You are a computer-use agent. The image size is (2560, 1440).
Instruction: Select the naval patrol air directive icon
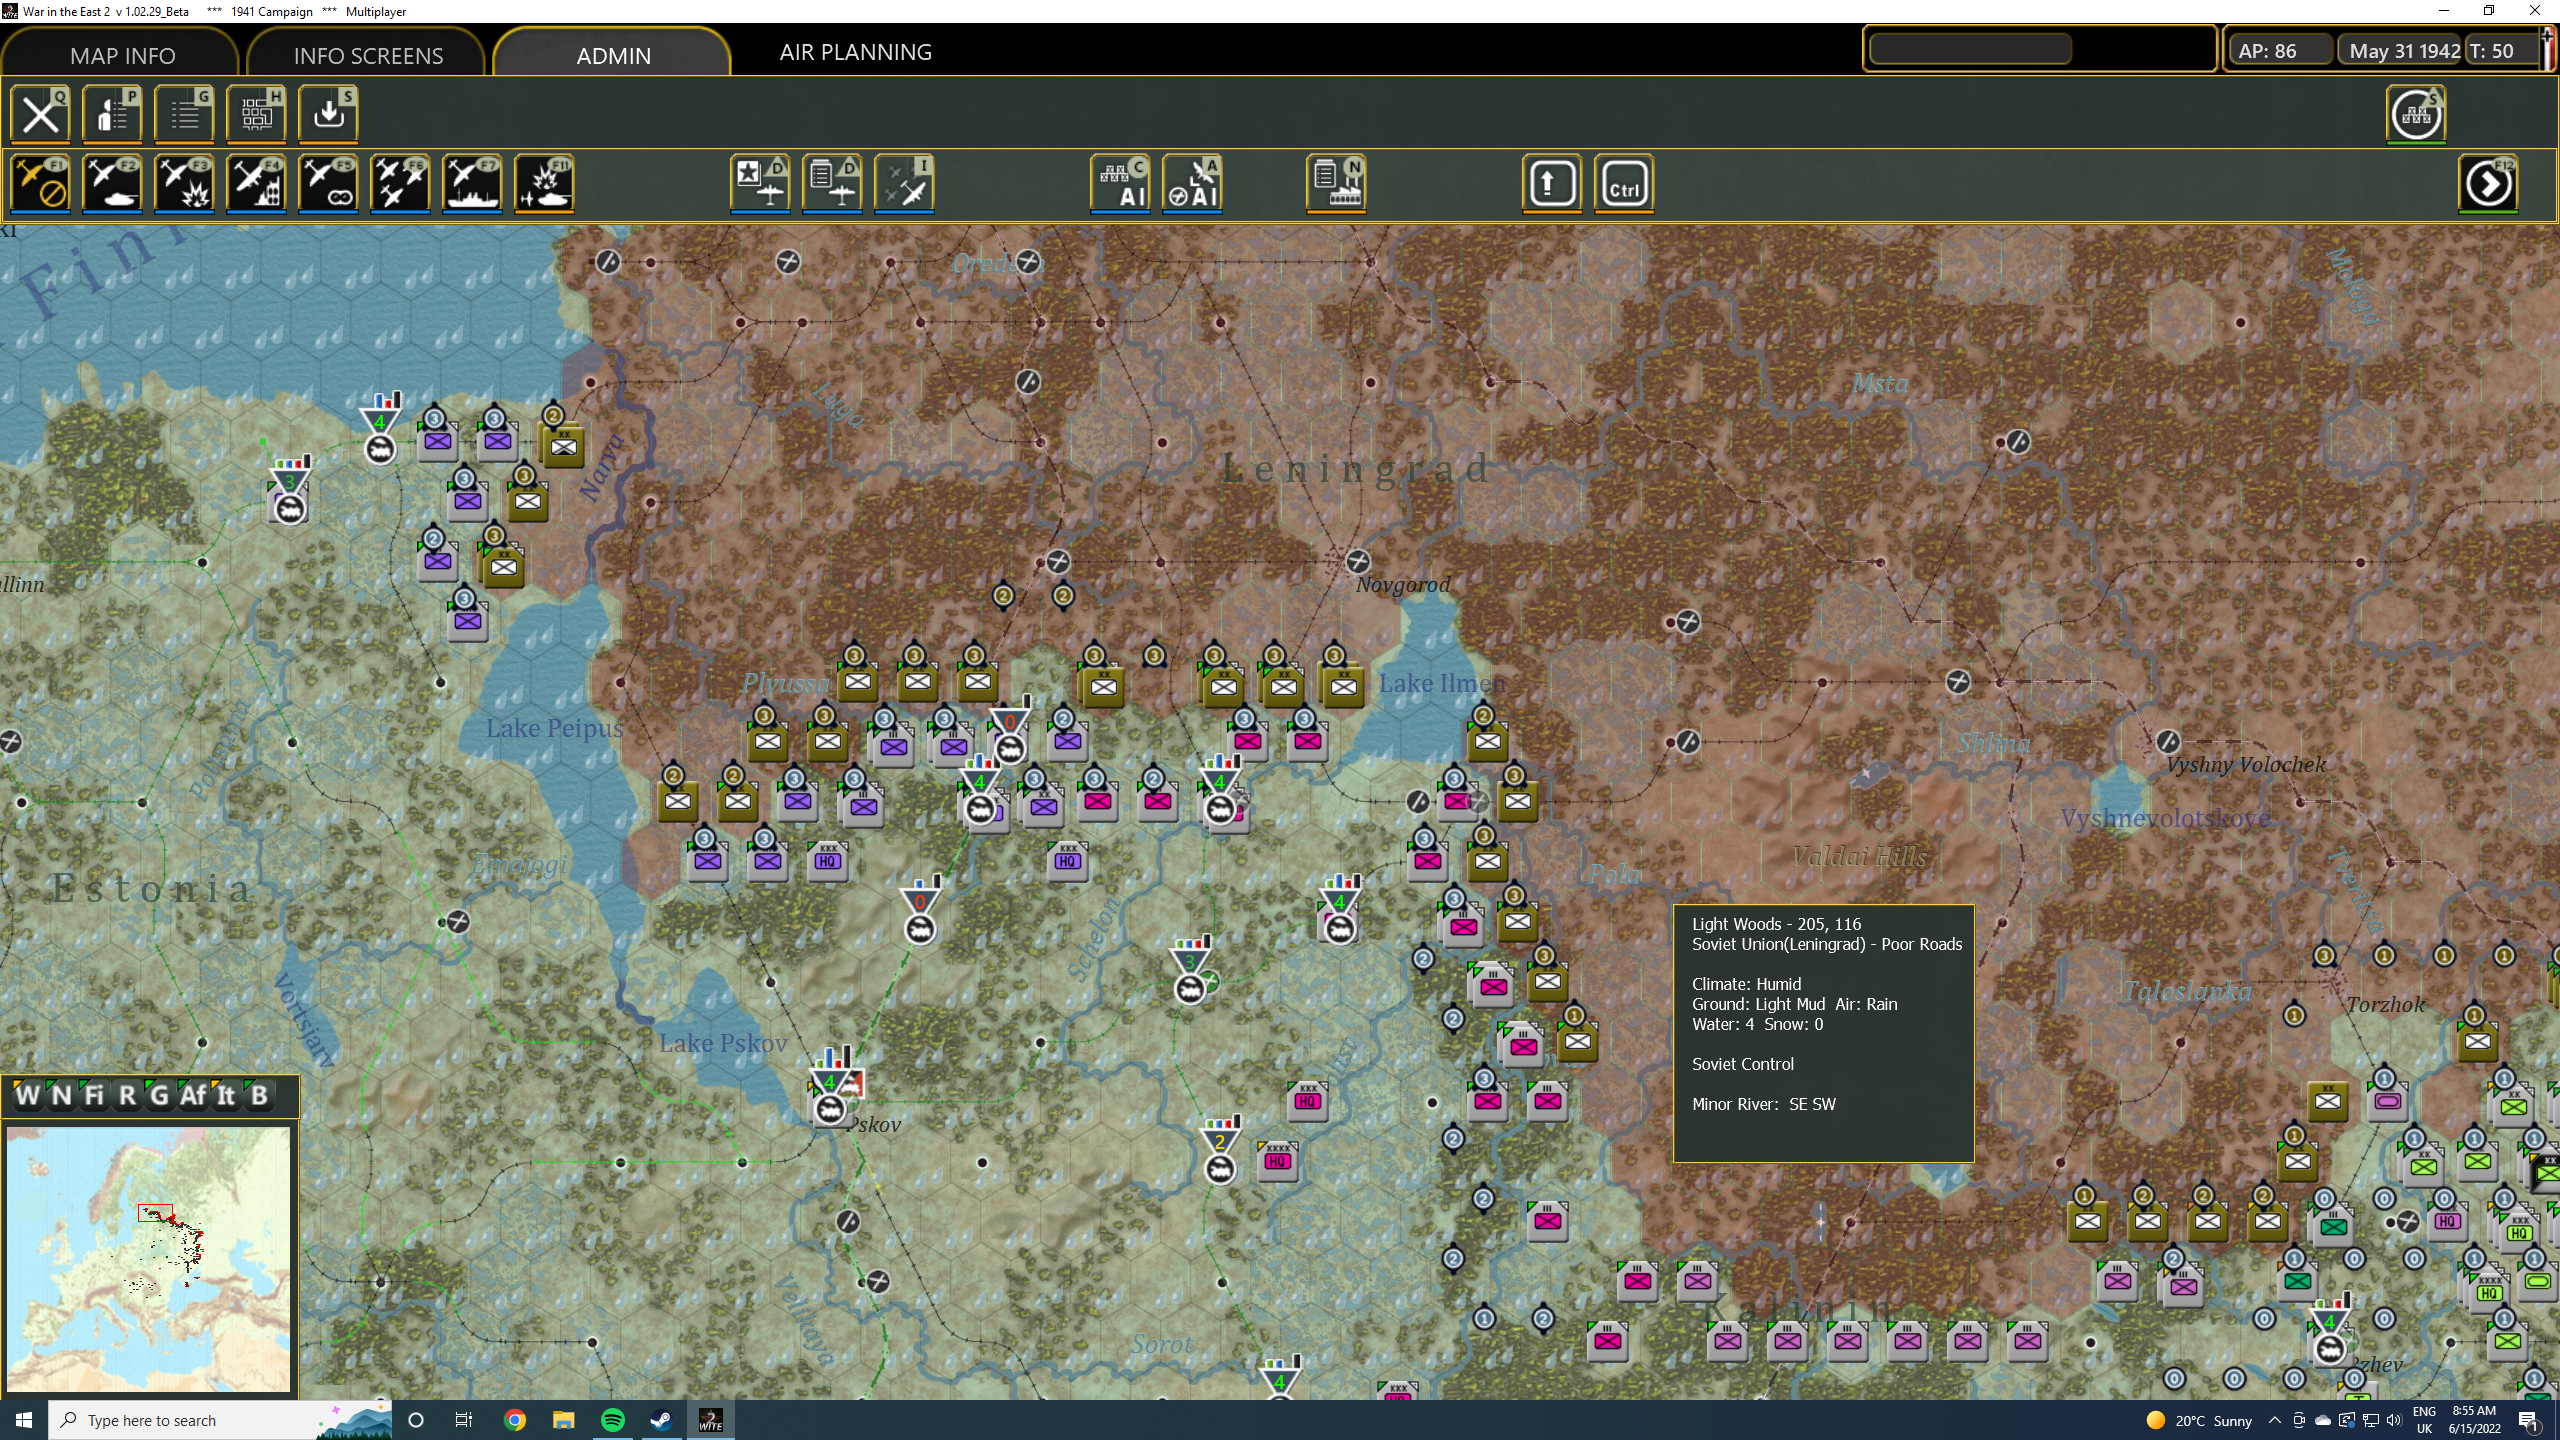click(471, 184)
